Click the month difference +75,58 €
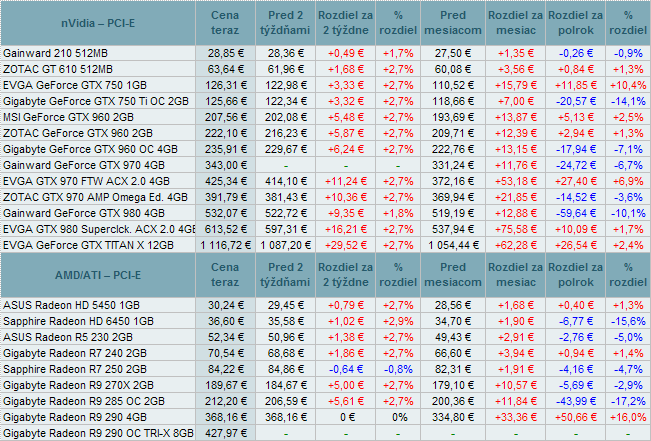 tap(516, 229)
